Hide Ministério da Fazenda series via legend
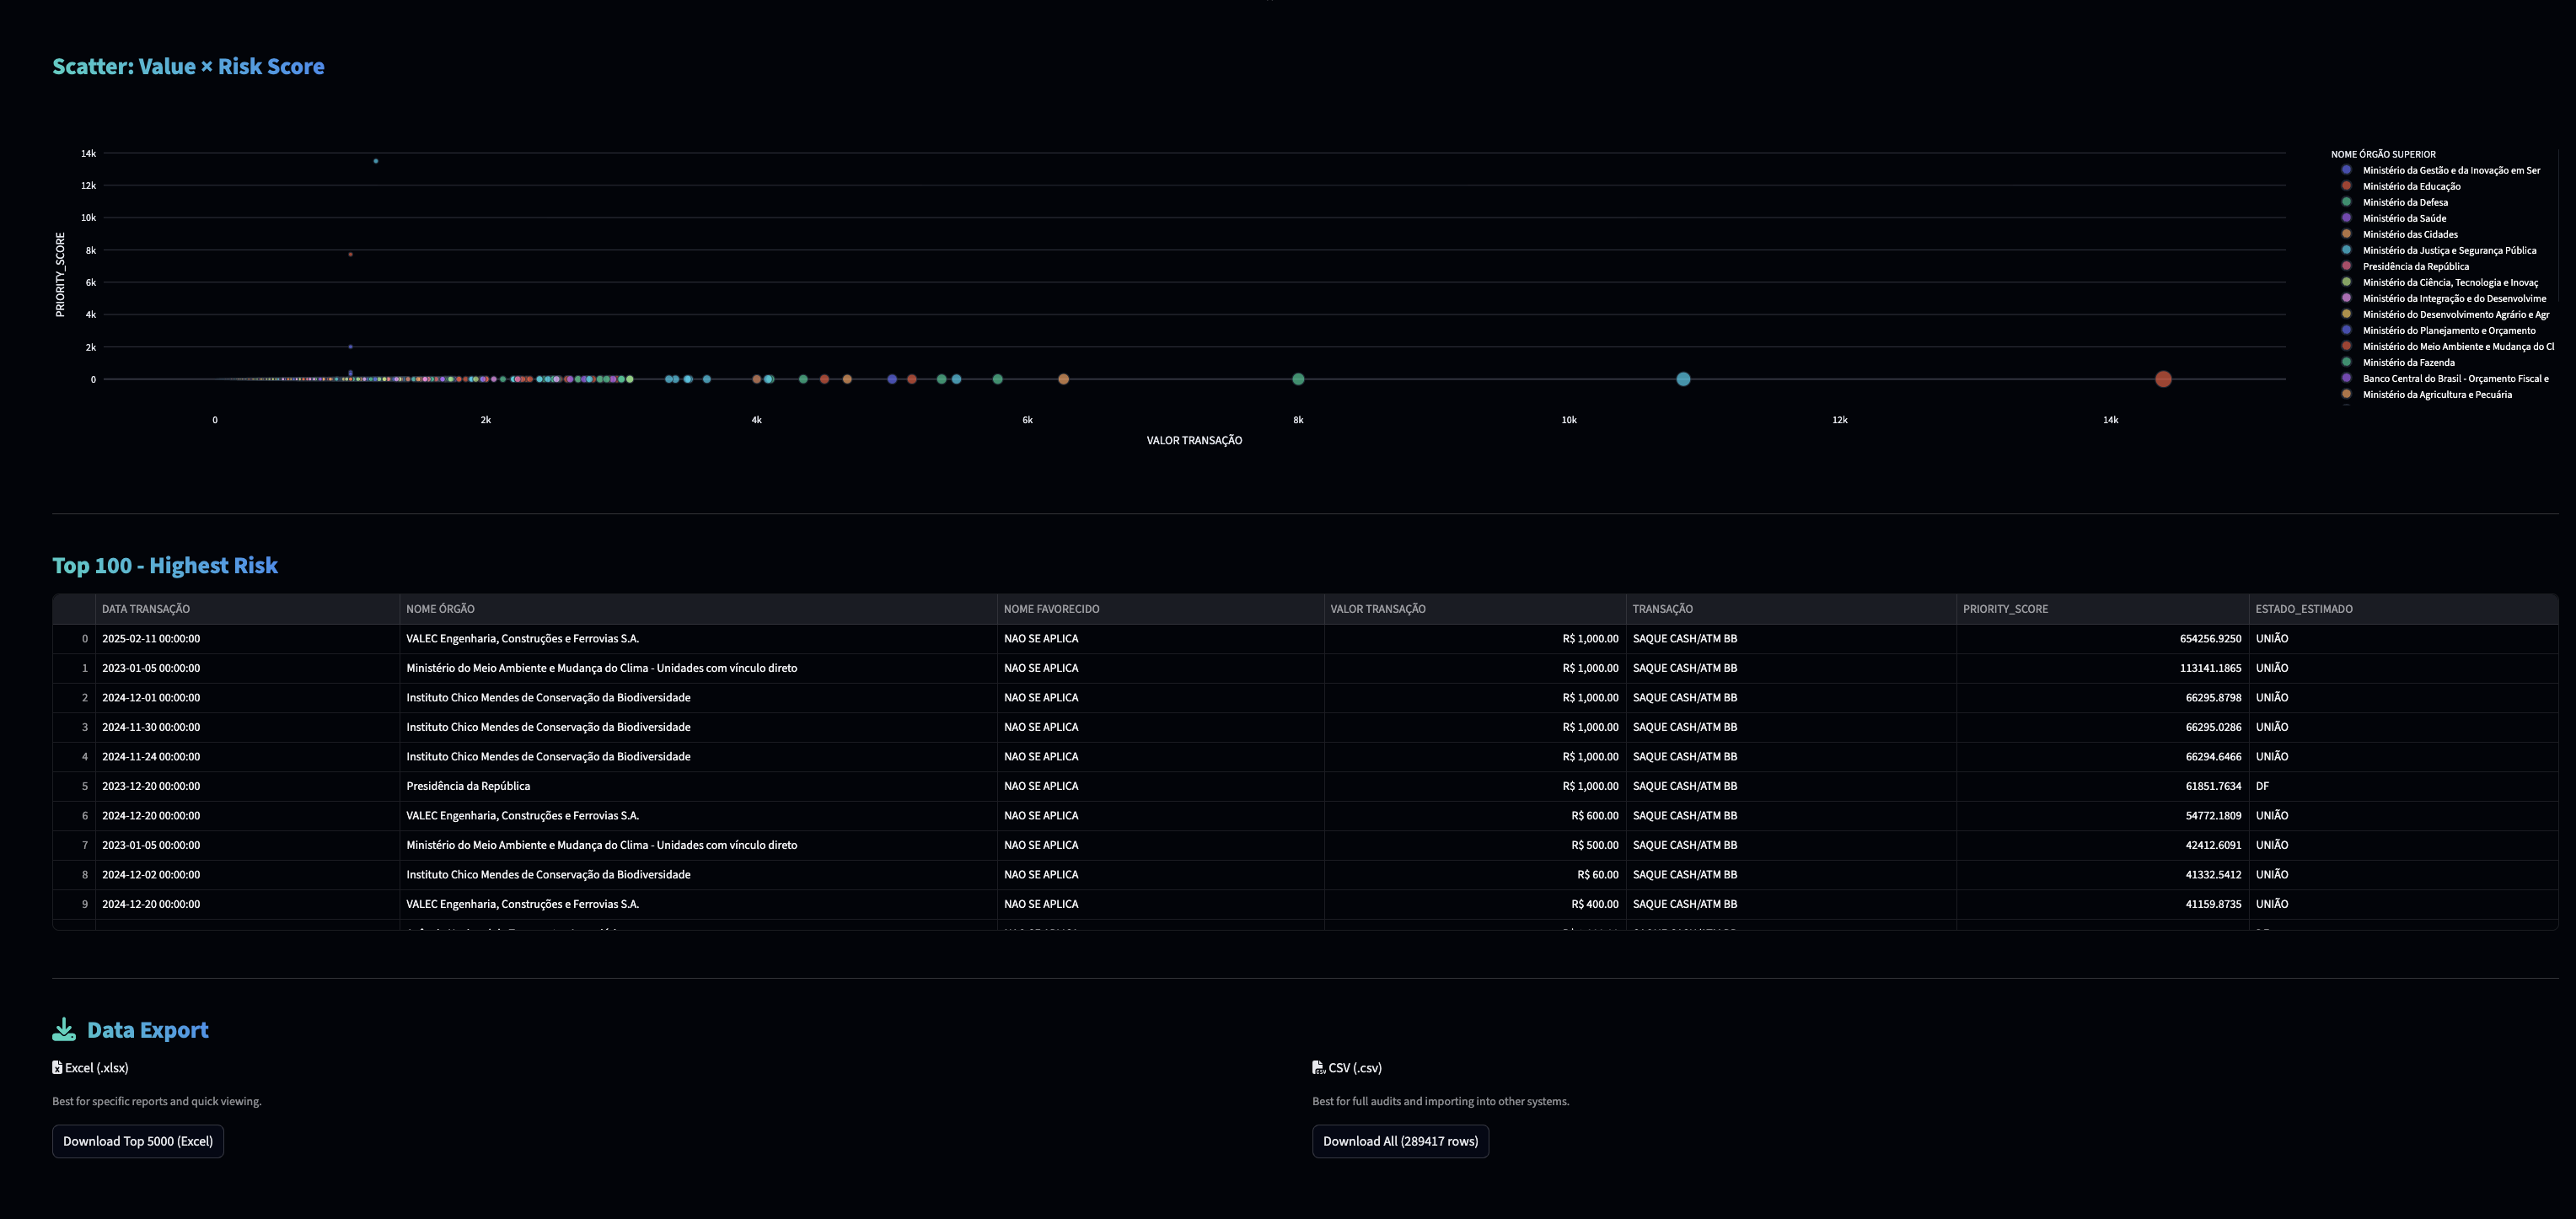 (x=2408, y=362)
